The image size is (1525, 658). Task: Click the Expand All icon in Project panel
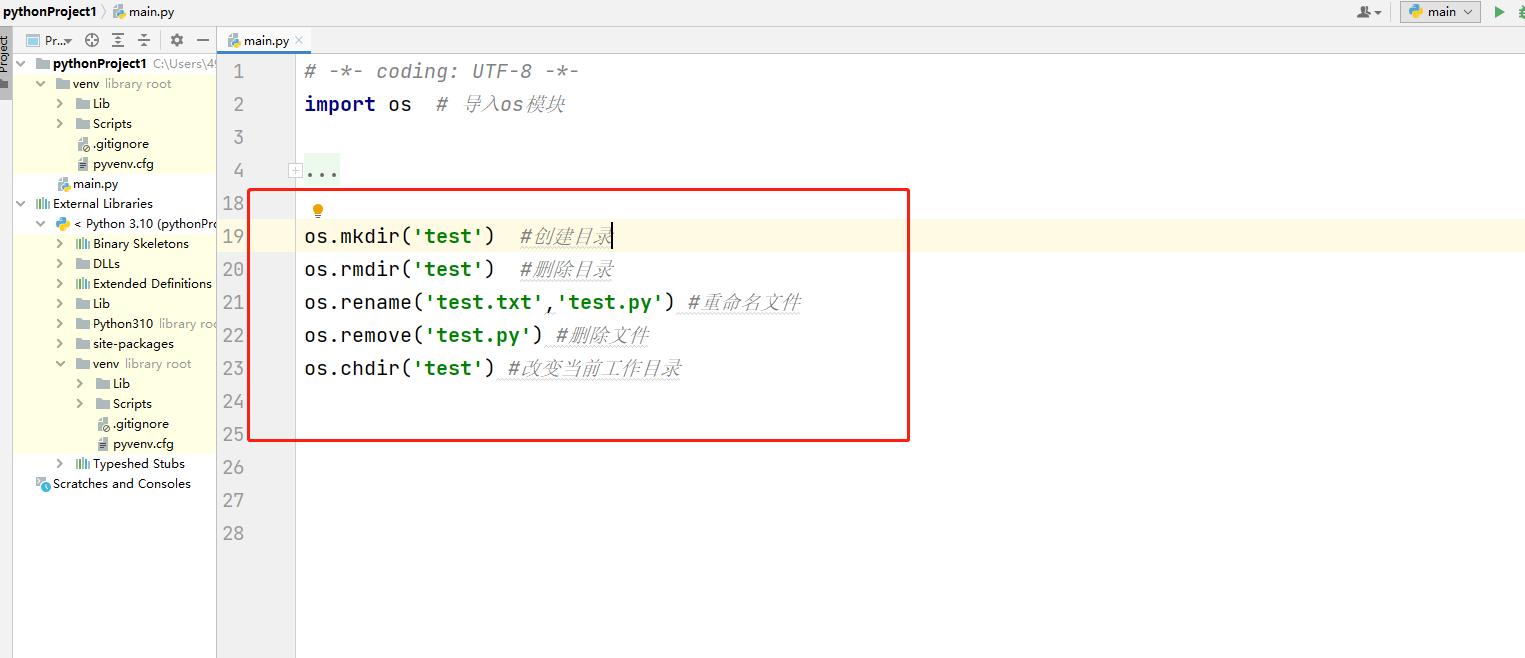tap(118, 40)
